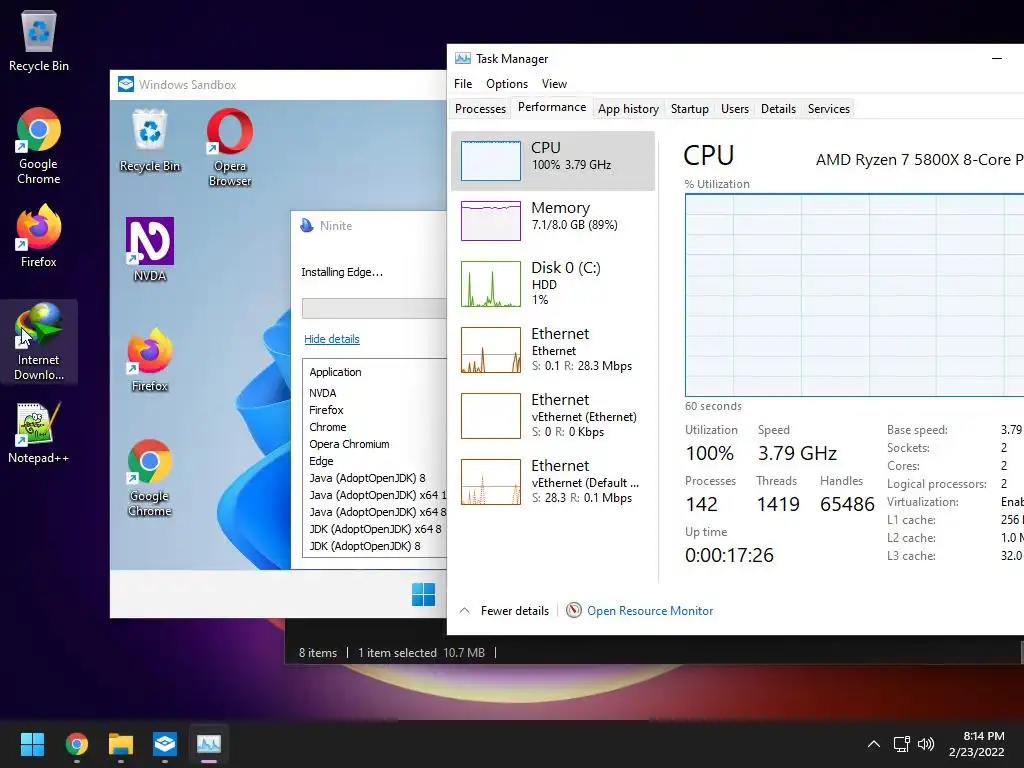
Task: Collapse Task Manager with Fewer details
Action: 504,611
